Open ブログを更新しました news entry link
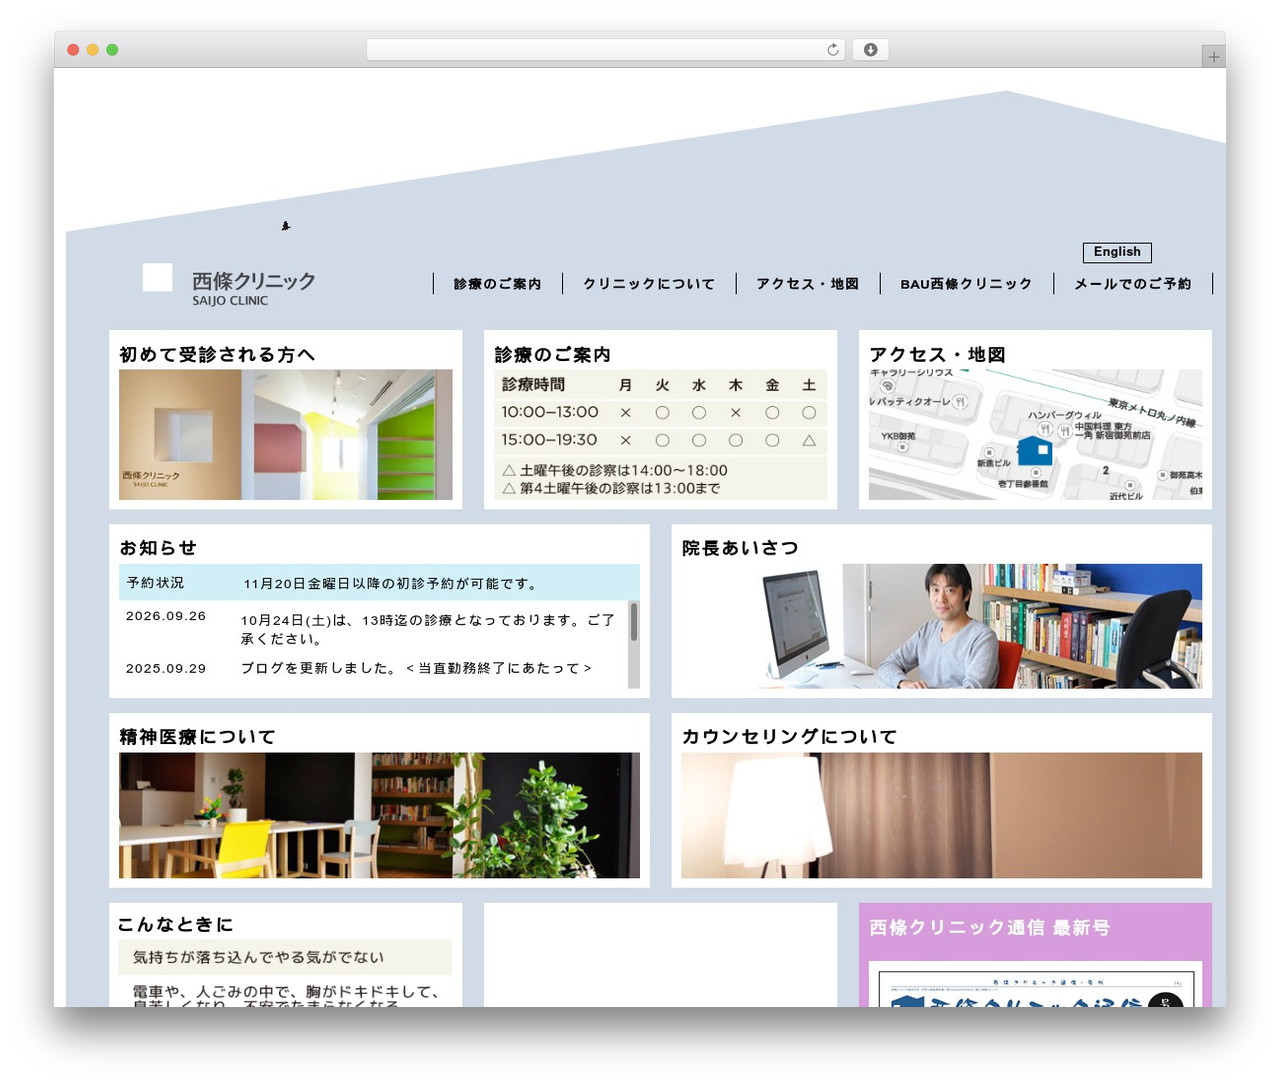This screenshot has width=1280, height=1084. (x=416, y=668)
